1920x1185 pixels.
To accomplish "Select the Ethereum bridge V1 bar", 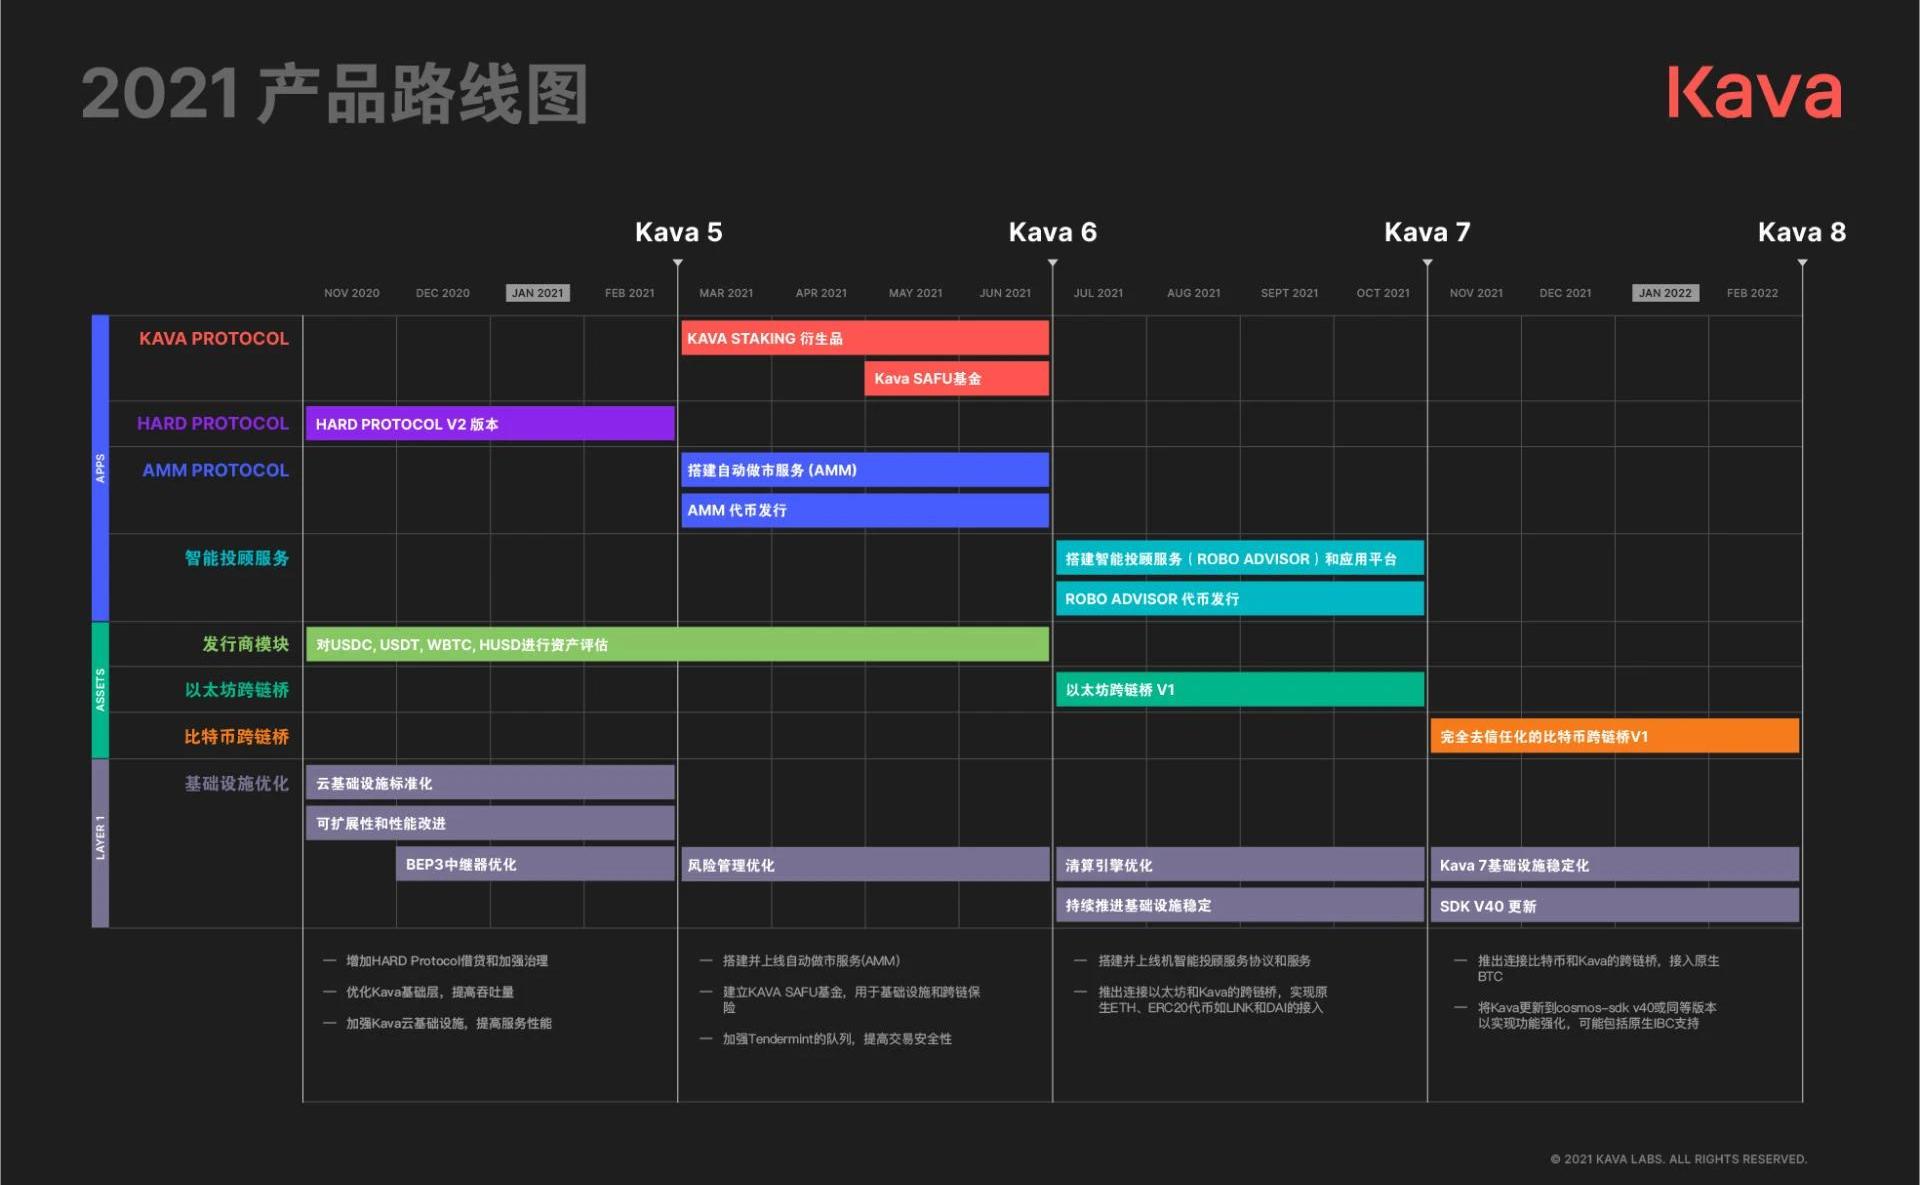I will pyautogui.click(x=1240, y=689).
